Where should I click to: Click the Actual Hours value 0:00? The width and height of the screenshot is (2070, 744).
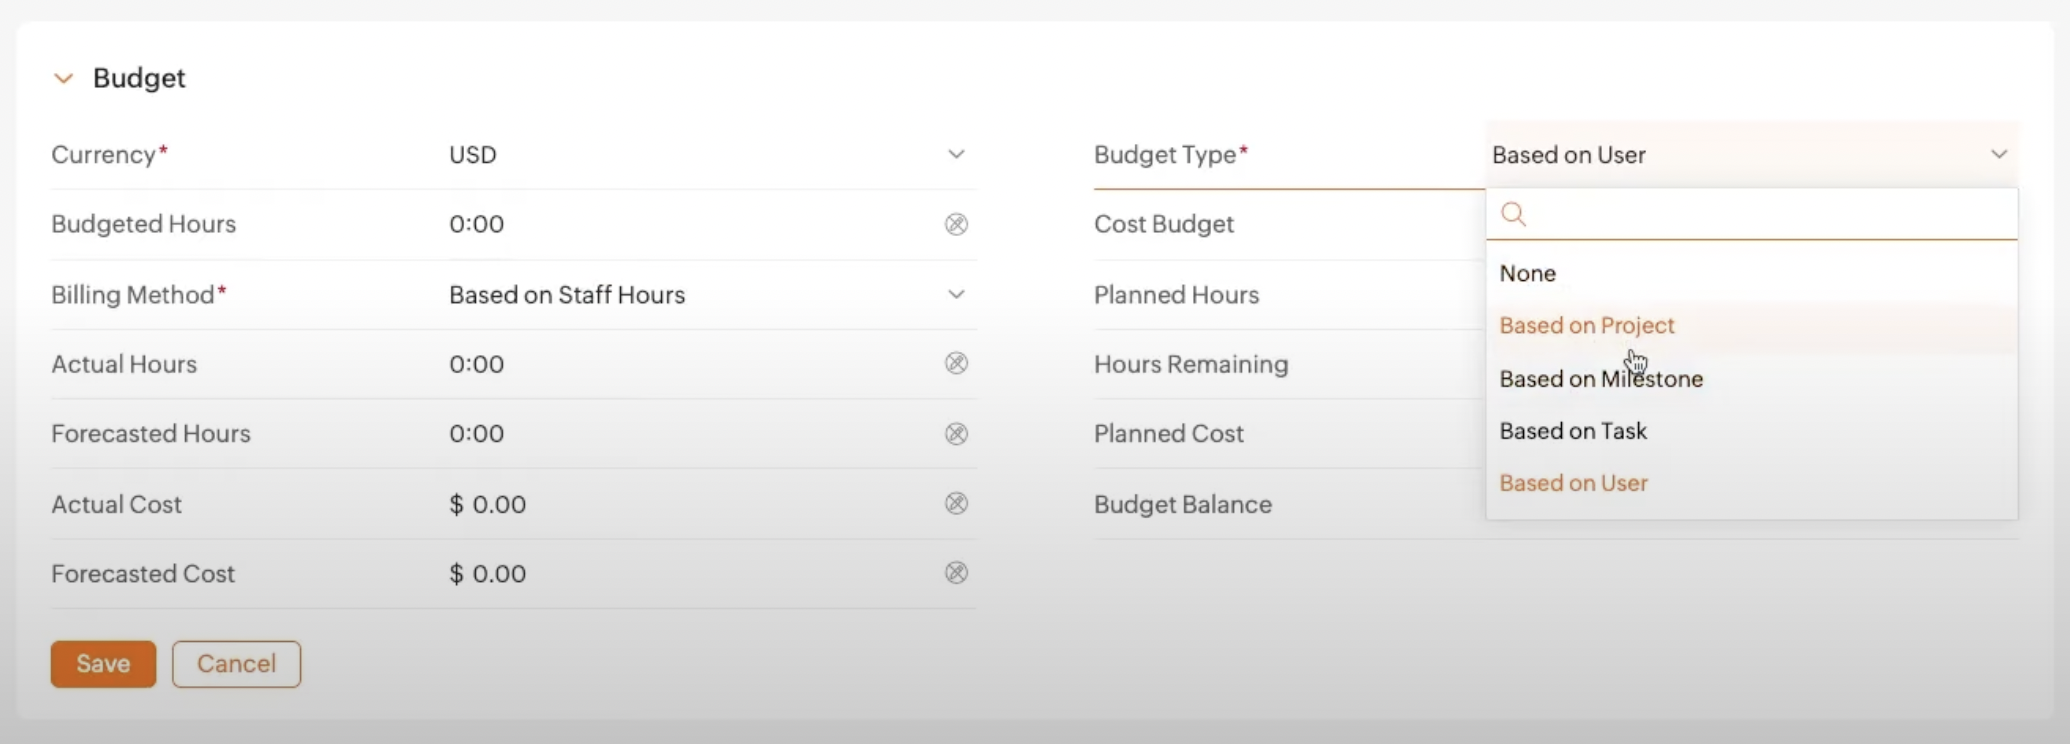click(x=476, y=364)
